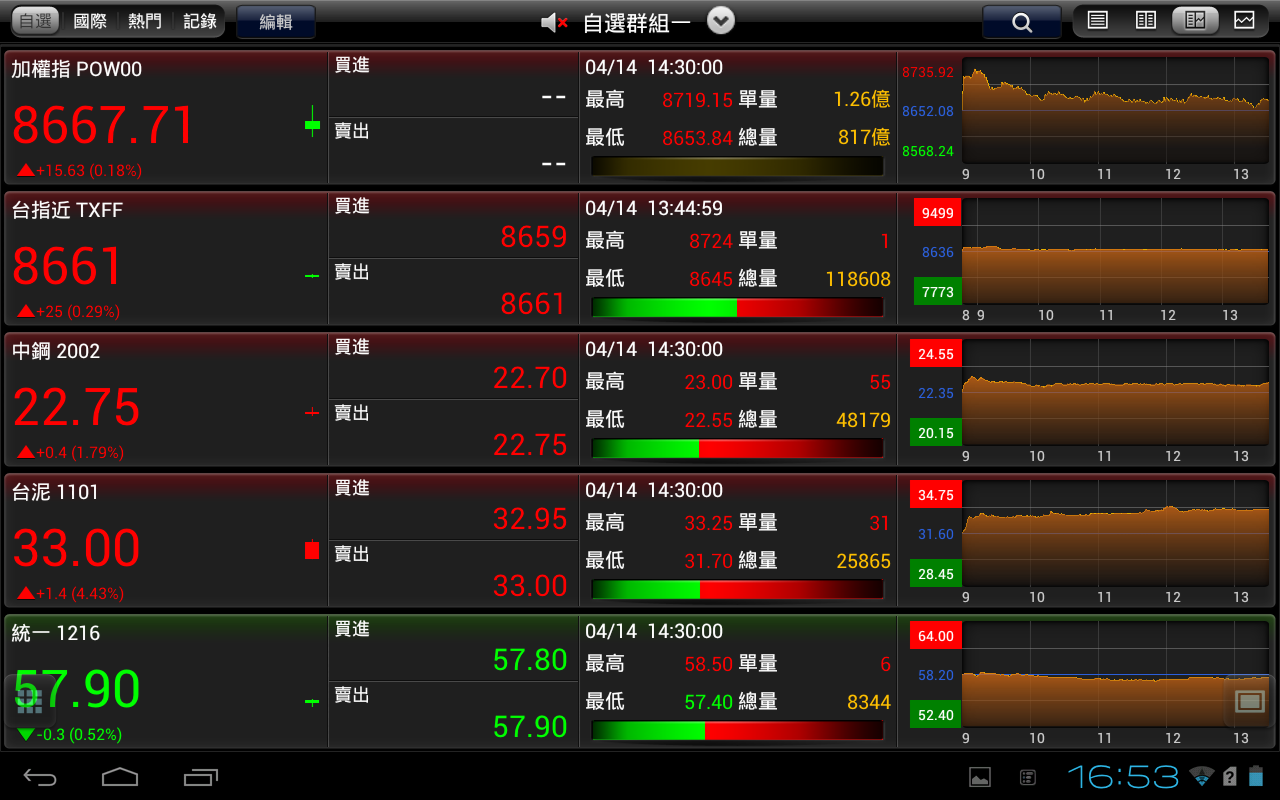Tap the 64.00 limit-up price label
Image resolution: width=1280 pixels, height=800 pixels.
pyautogui.click(x=936, y=636)
